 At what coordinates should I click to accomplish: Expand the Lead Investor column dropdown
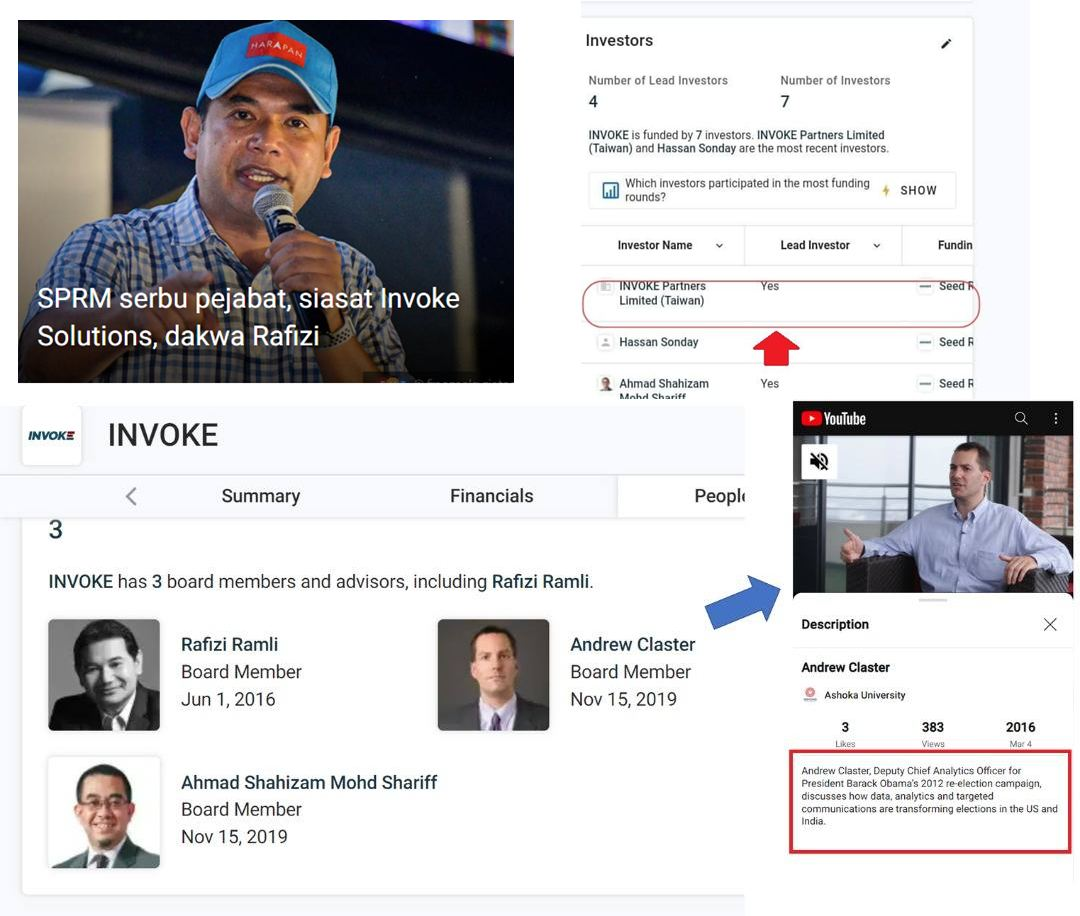pyautogui.click(x=877, y=245)
